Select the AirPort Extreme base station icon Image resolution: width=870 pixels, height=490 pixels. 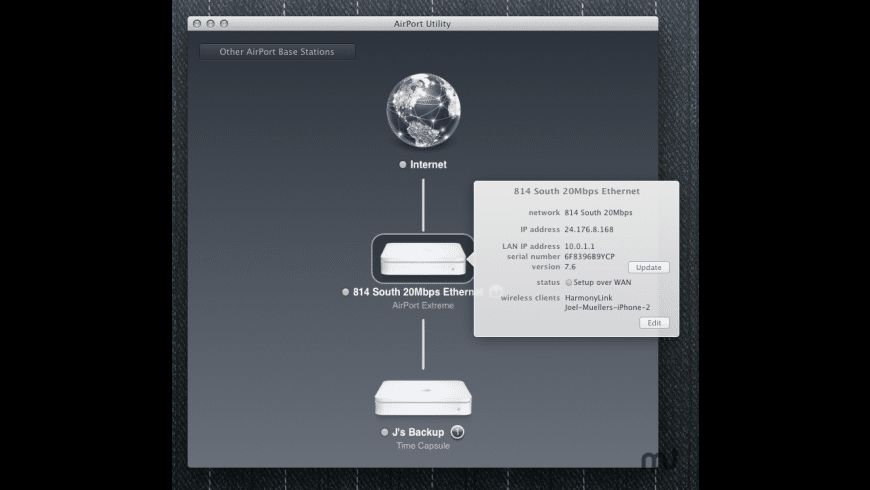(423, 259)
